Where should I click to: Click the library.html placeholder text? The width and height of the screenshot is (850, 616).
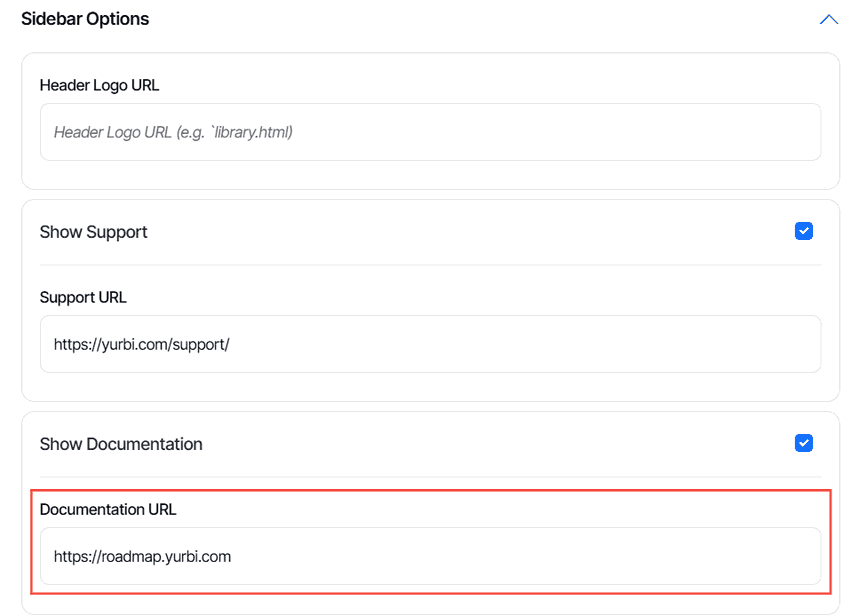[x=253, y=132]
